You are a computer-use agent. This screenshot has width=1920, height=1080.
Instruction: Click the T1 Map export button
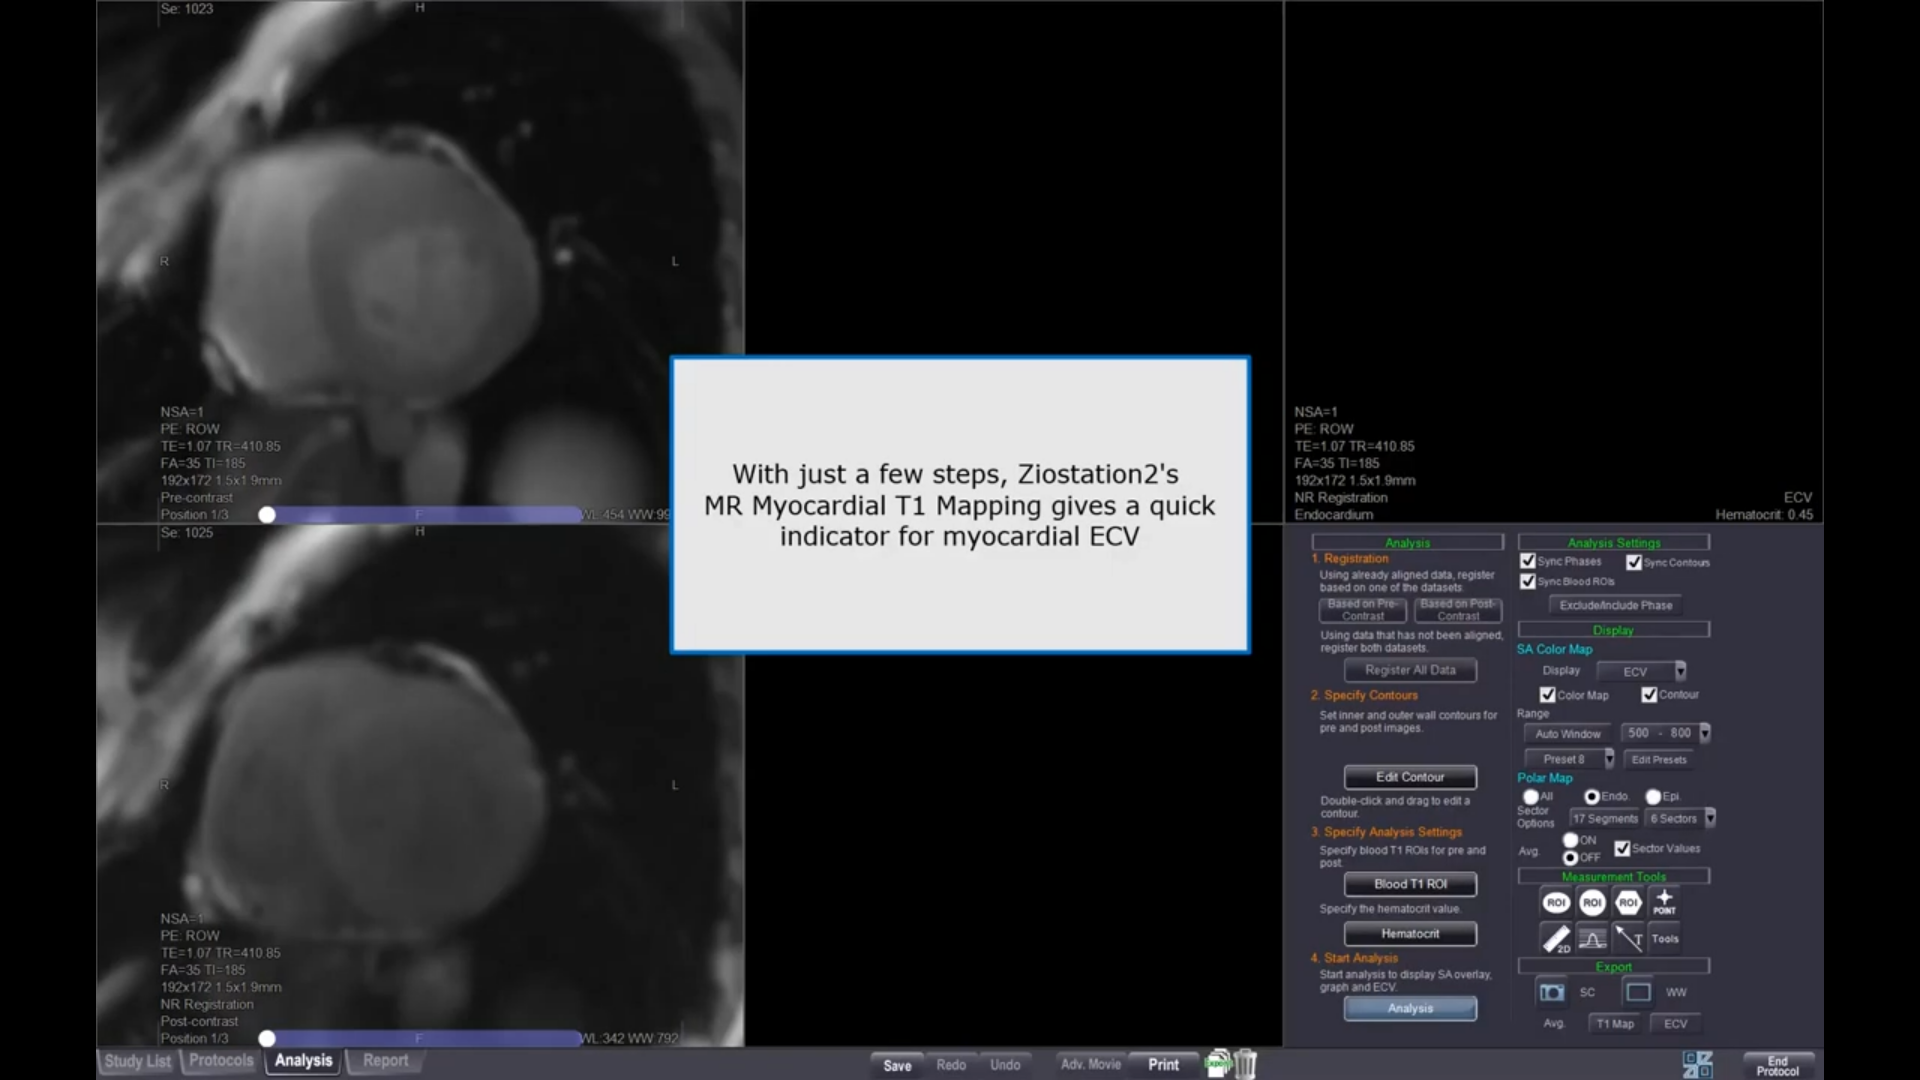coord(1615,1024)
